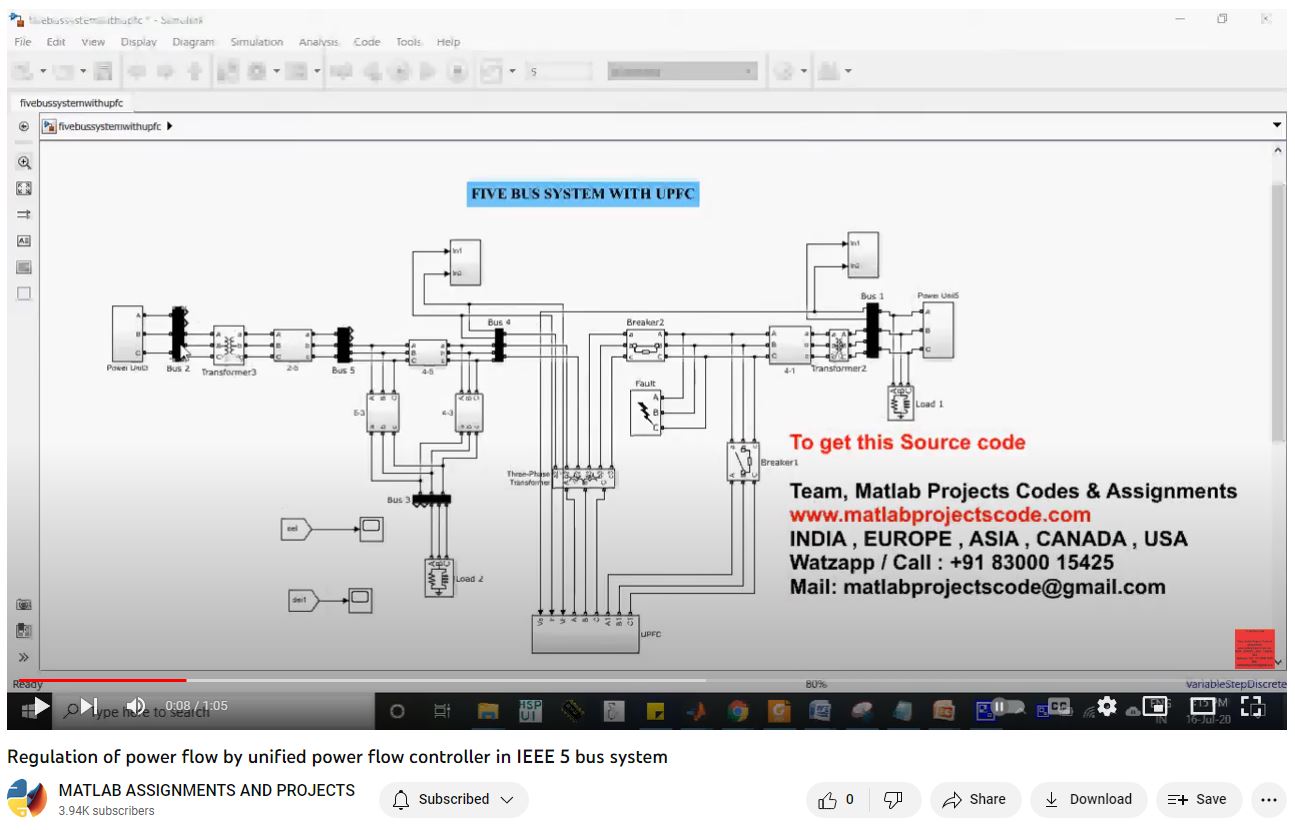Switch to theater mode view
The width and height of the screenshot is (1295, 830).
[1203, 706]
